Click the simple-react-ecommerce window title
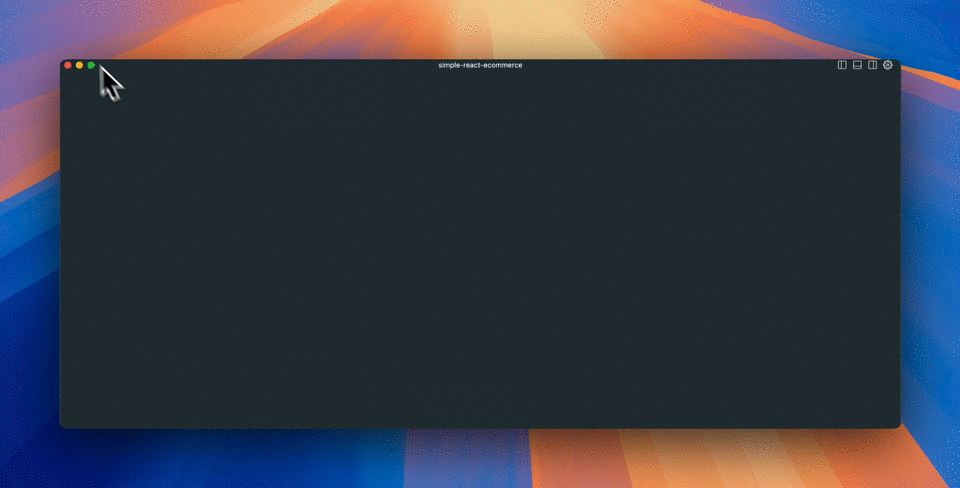The width and height of the screenshot is (960, 488). click(x=480, y=65)
